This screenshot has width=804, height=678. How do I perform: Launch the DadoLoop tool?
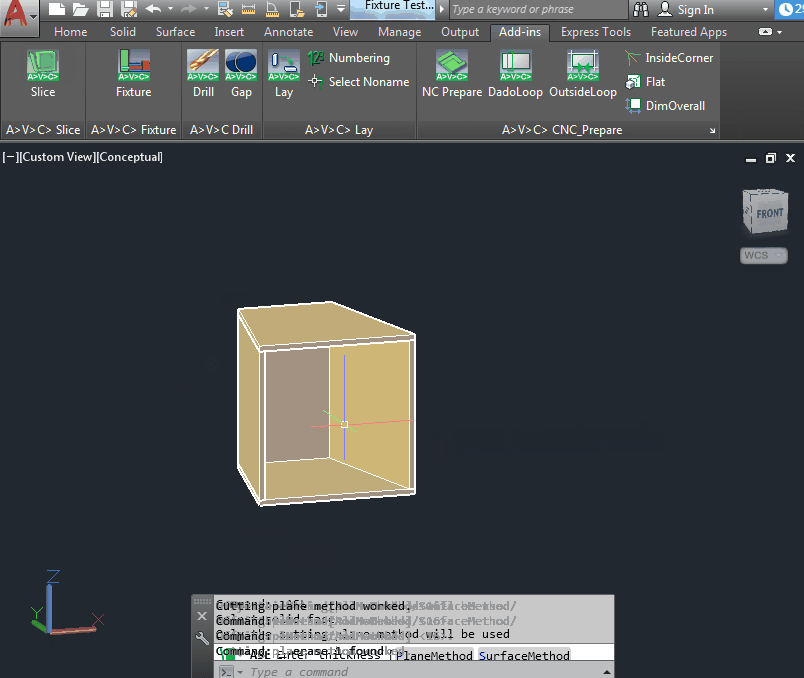click(515, 73)
